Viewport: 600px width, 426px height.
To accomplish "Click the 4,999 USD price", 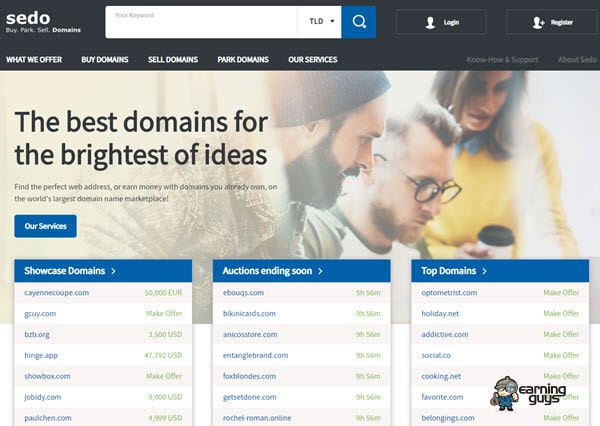I will pos(165,418).
